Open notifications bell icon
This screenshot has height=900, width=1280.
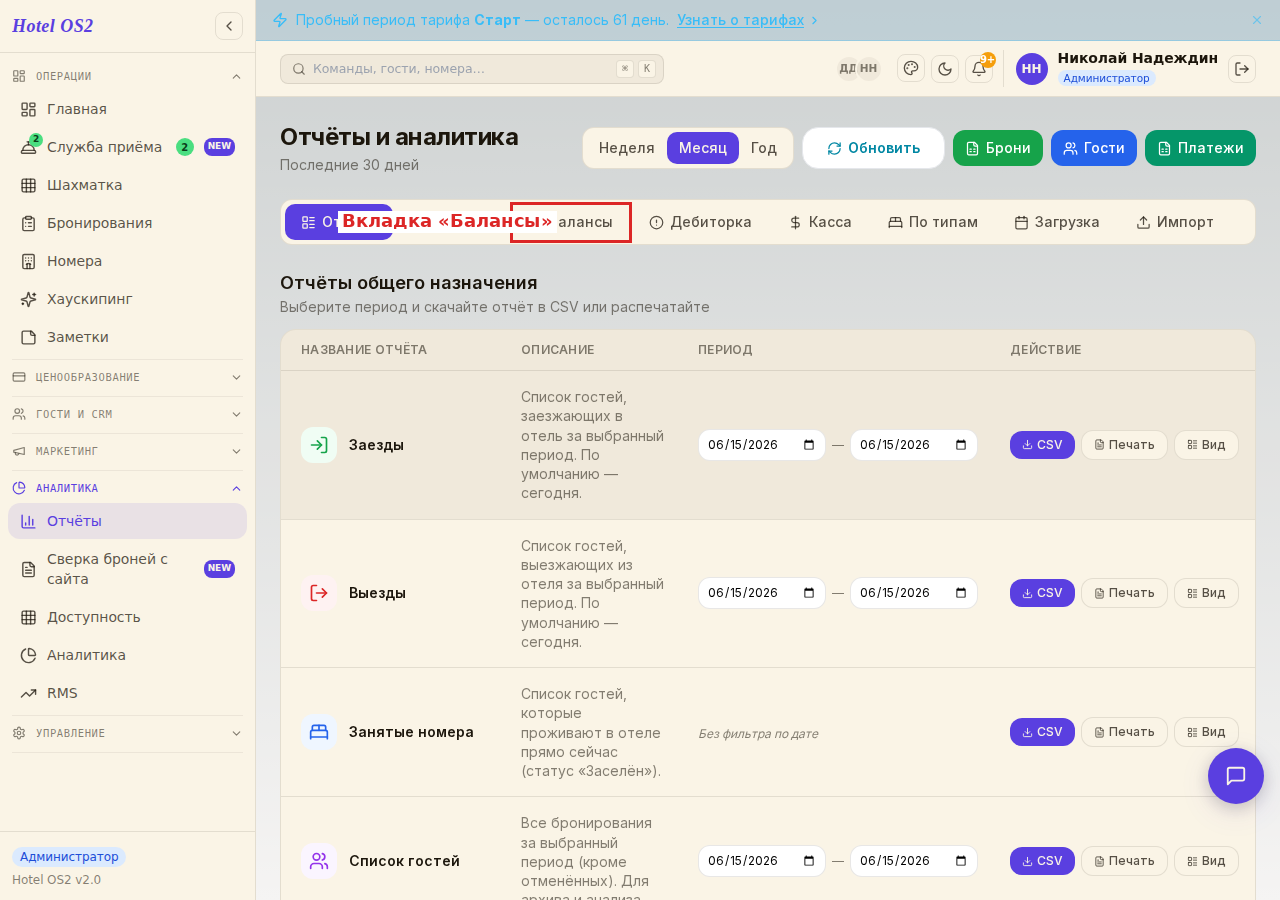(979, 69)
